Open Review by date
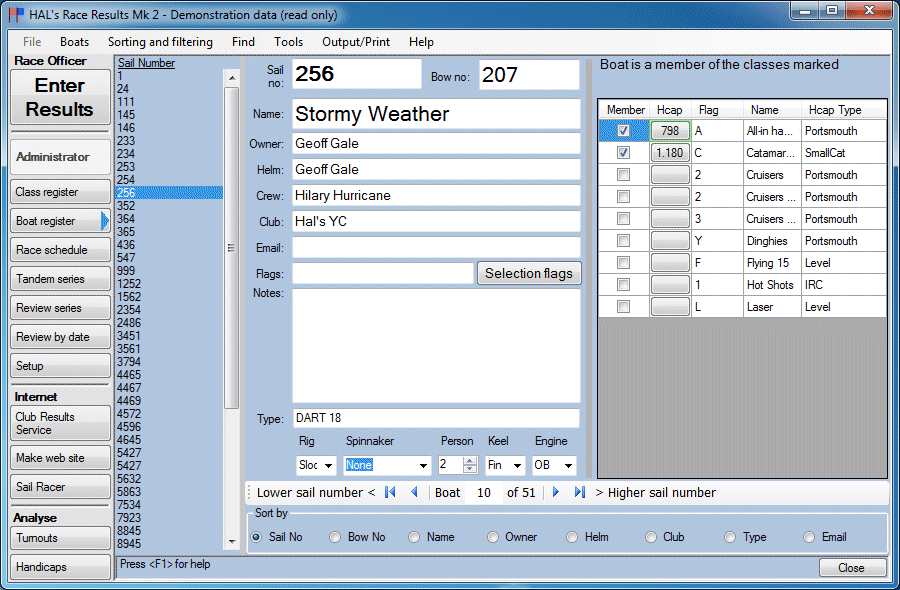The width and height of the screenshot is (900, 590). coord(60,337)
